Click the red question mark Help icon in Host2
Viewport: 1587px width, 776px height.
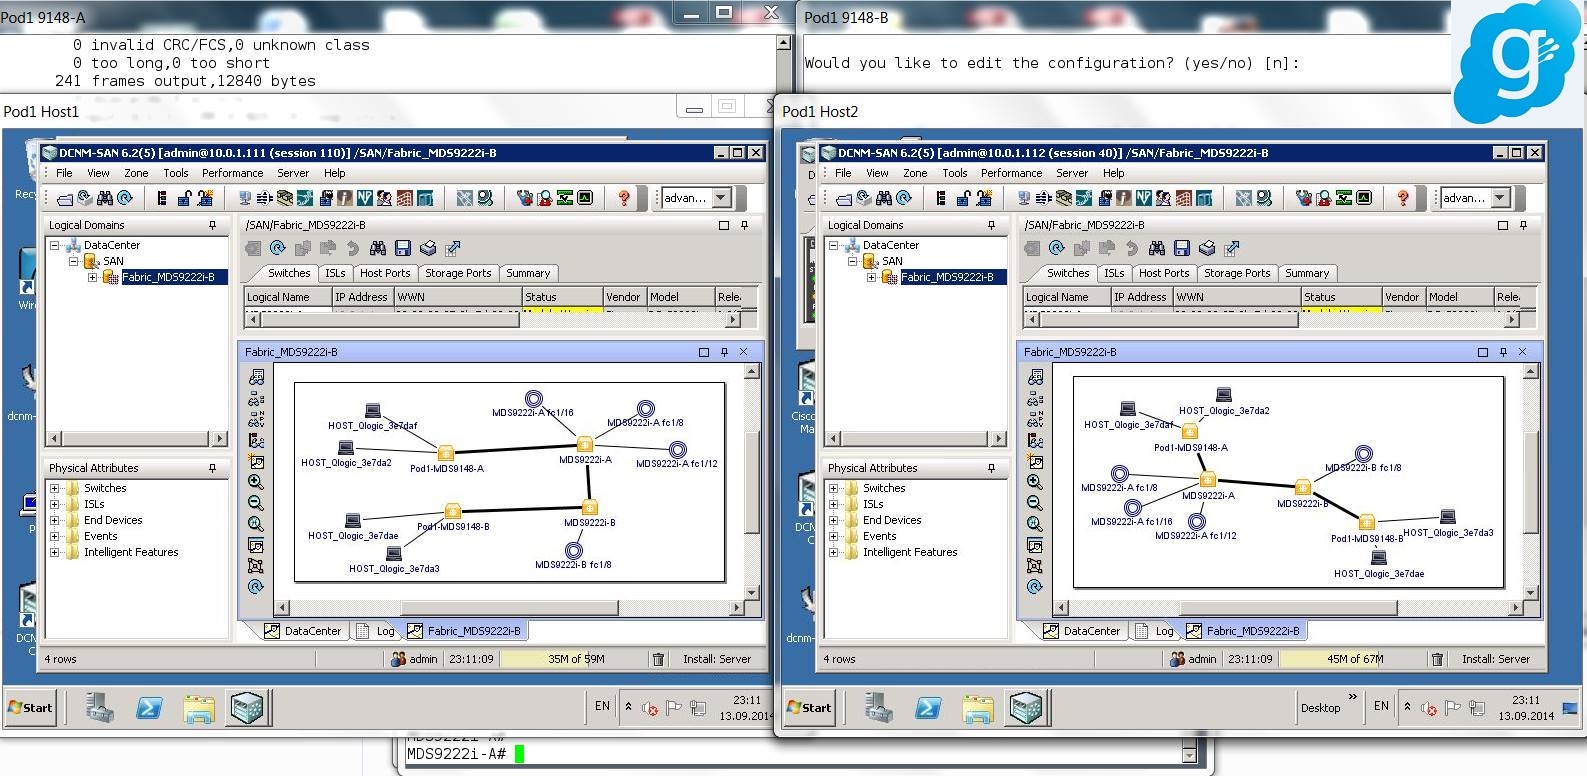point(1403,198)
